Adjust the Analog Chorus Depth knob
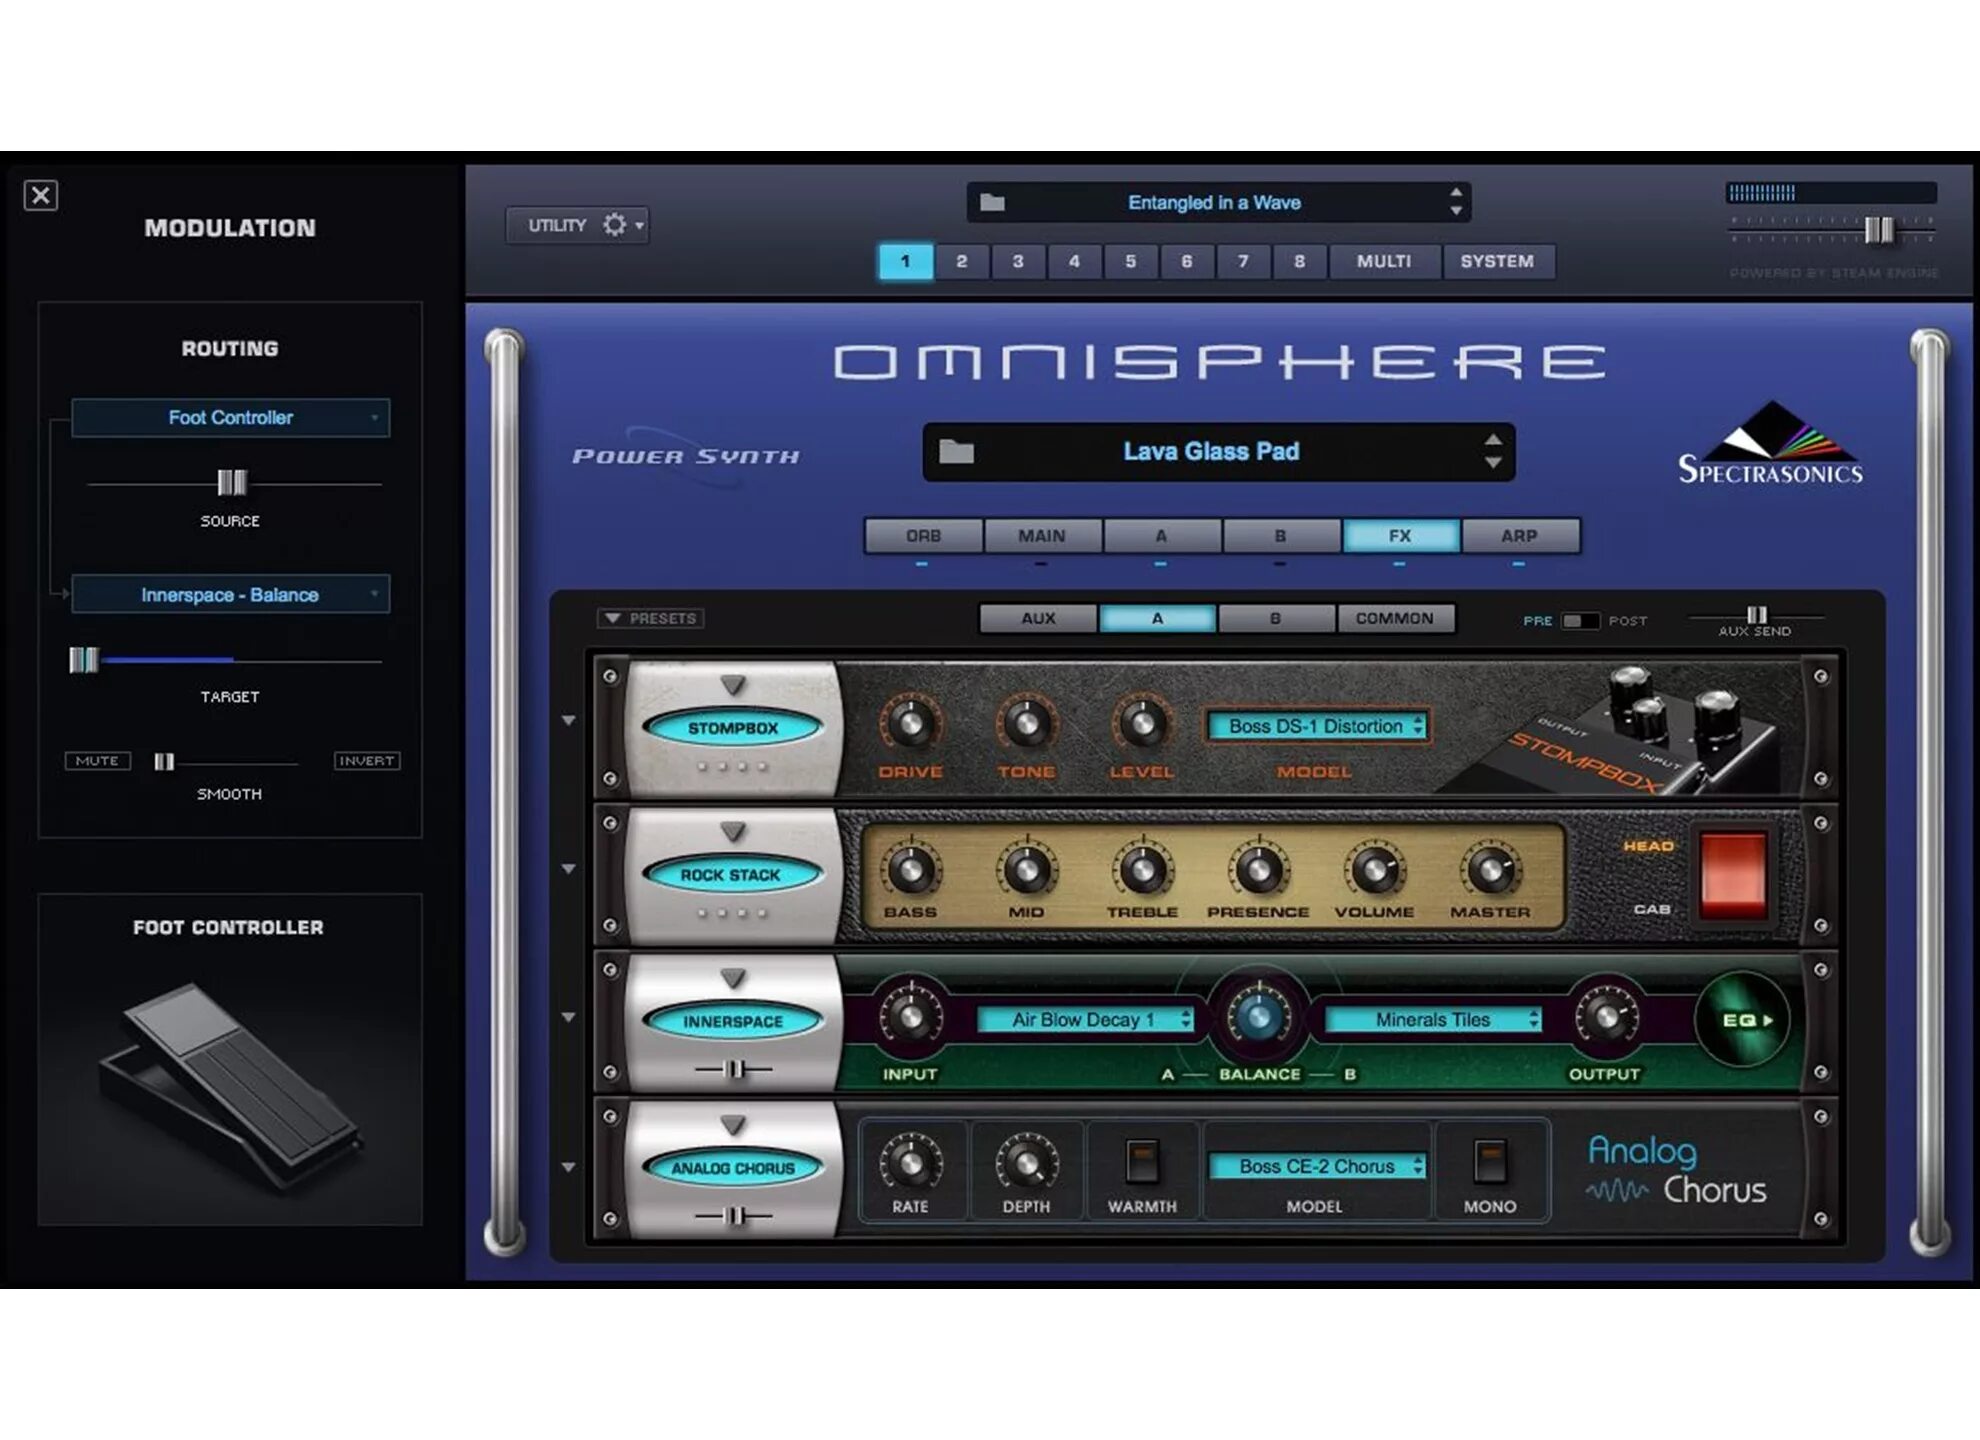Image resolution: width=1980 pixels, height=1440 pixels. click(1026, 1163)
